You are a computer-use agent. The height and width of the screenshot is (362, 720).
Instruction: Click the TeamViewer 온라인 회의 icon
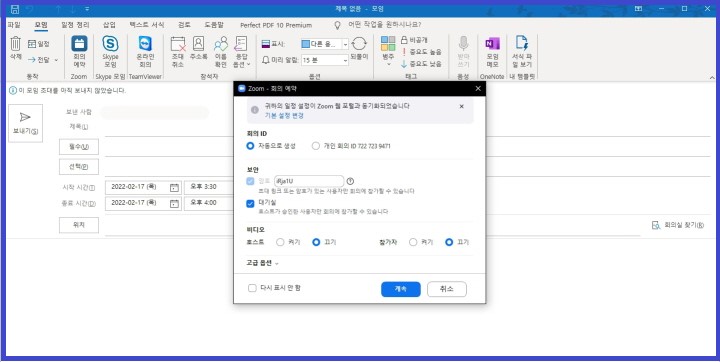tap(145, 51)
